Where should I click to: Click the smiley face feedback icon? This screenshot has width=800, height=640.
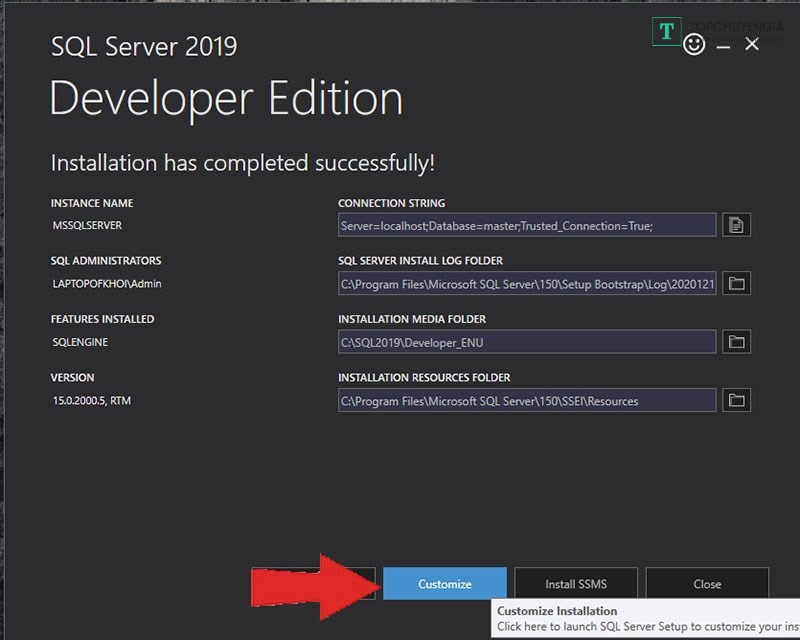click(x=694, y=45)
